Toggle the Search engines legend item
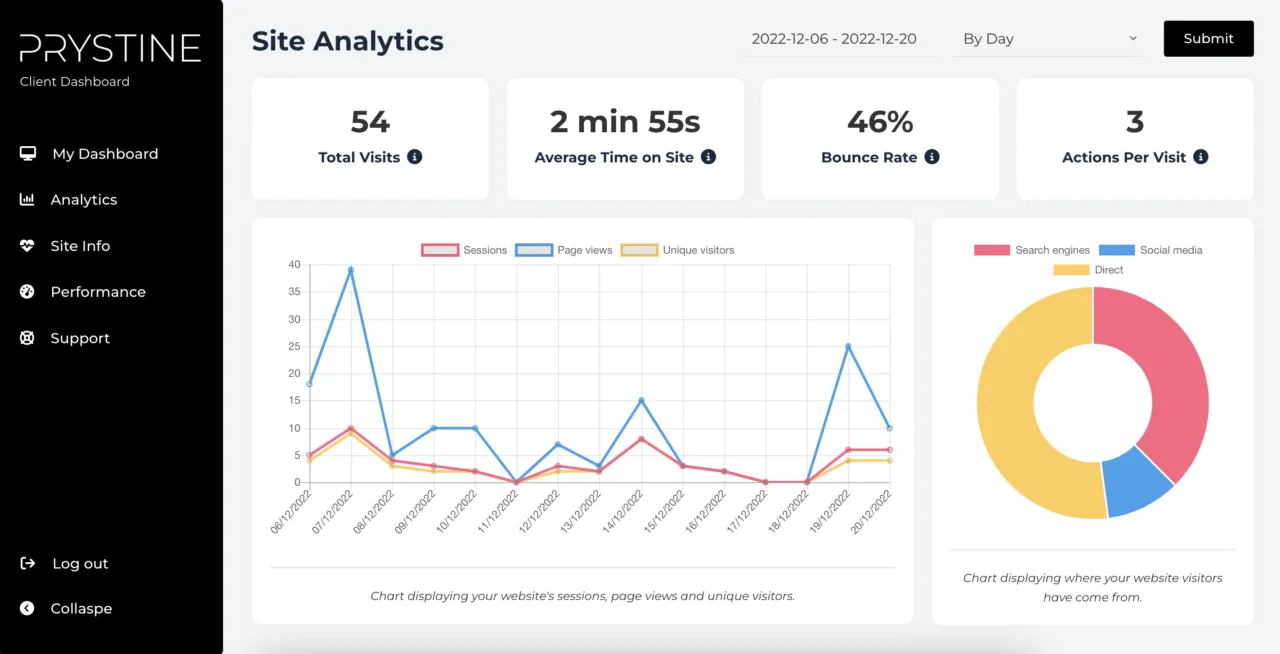 1032,250
